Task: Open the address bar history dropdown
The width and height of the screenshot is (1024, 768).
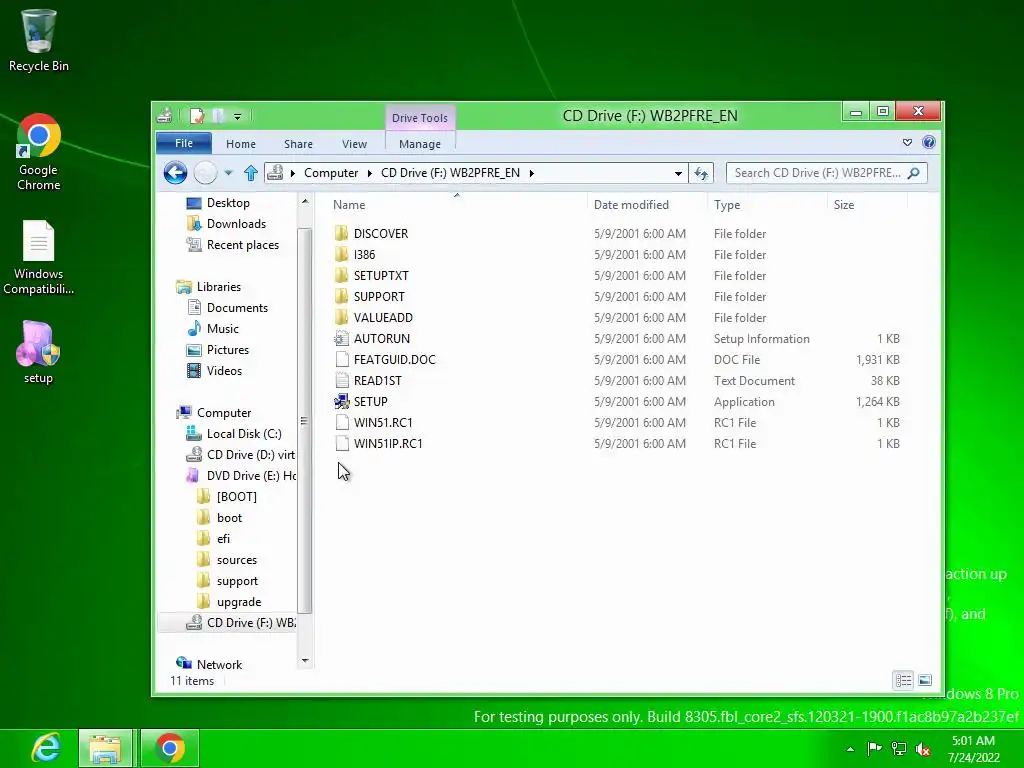Action: (x=678, y=173)
